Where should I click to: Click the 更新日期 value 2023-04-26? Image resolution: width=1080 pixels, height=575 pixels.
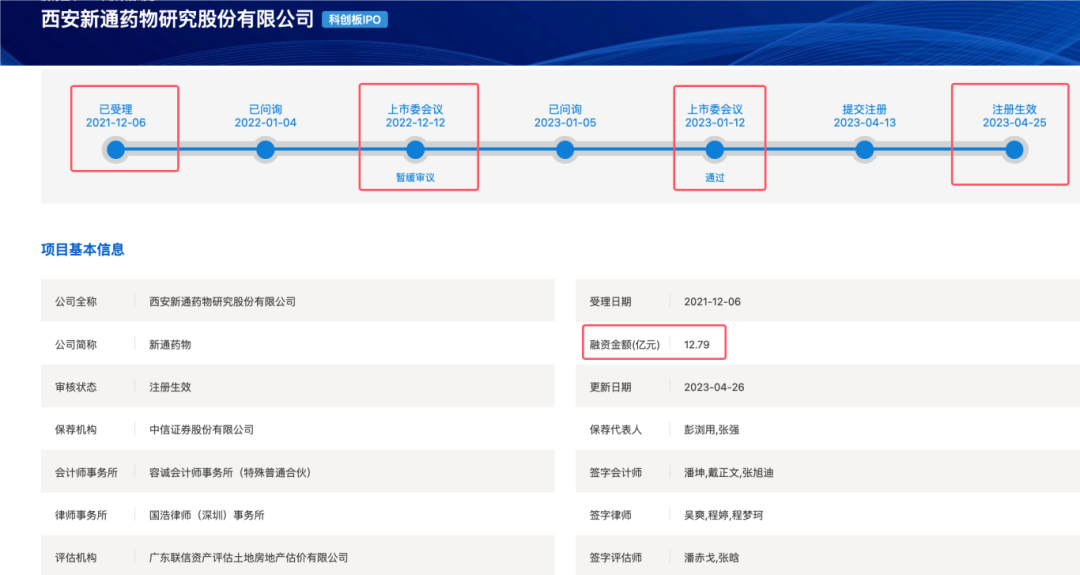714,387
